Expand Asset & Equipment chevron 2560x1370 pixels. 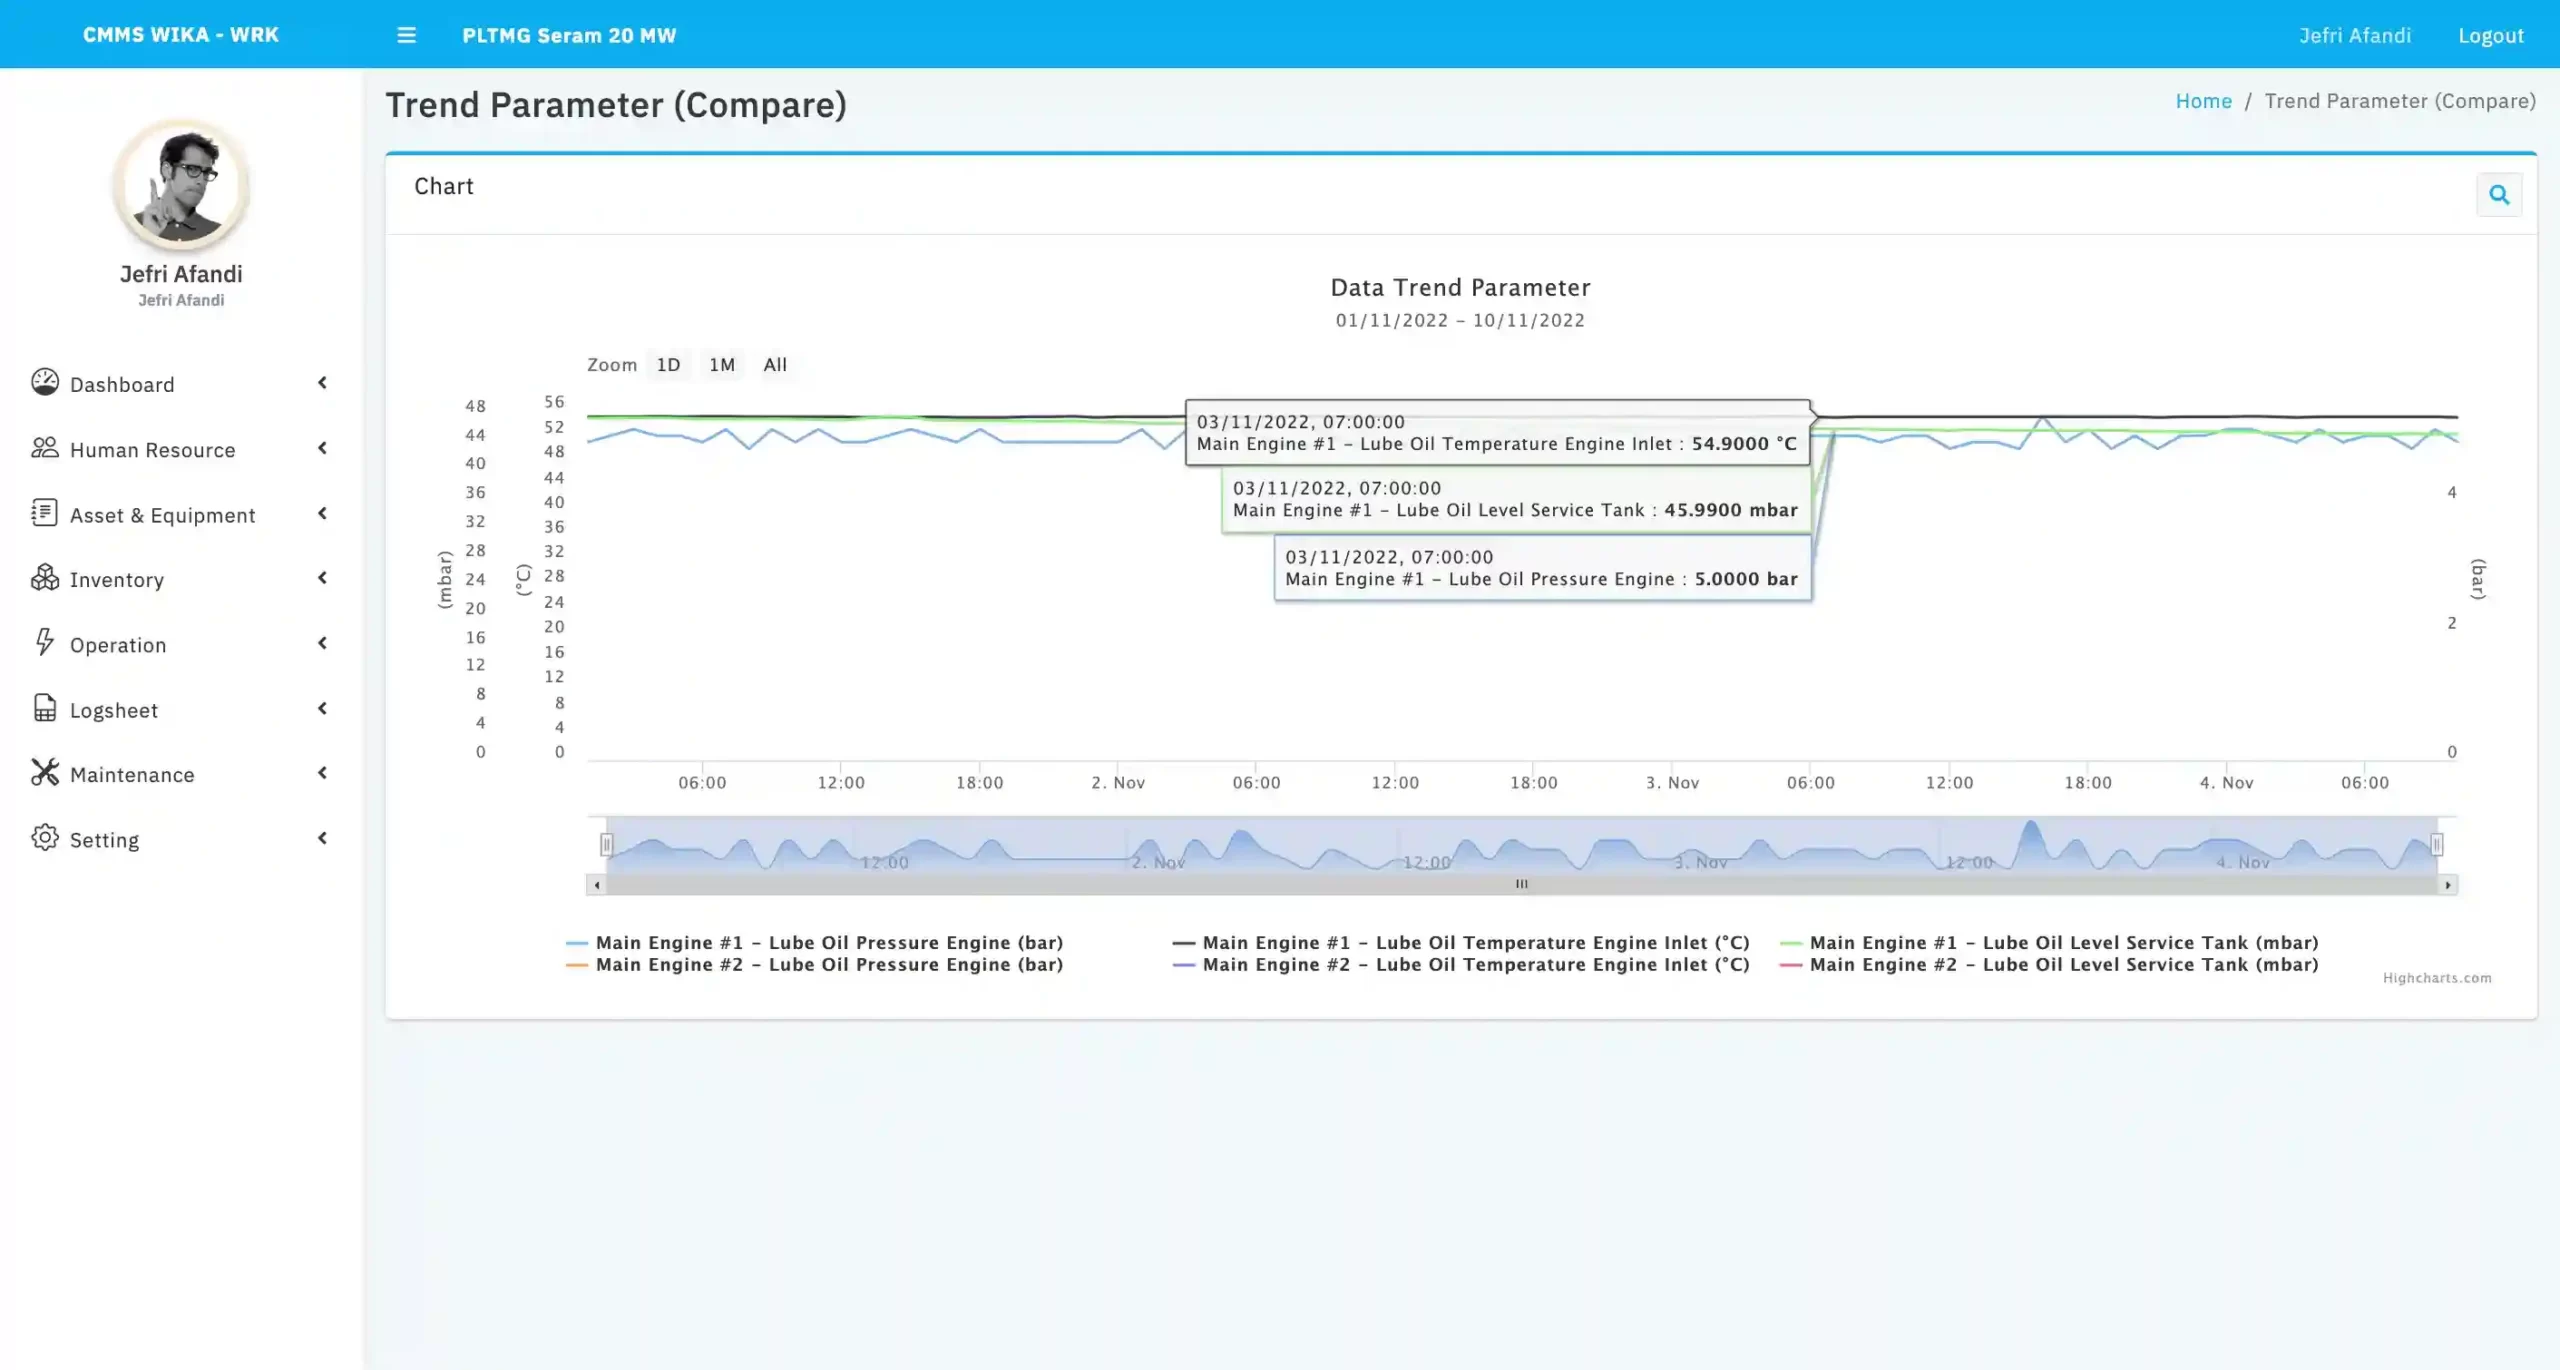click(322, 513)
